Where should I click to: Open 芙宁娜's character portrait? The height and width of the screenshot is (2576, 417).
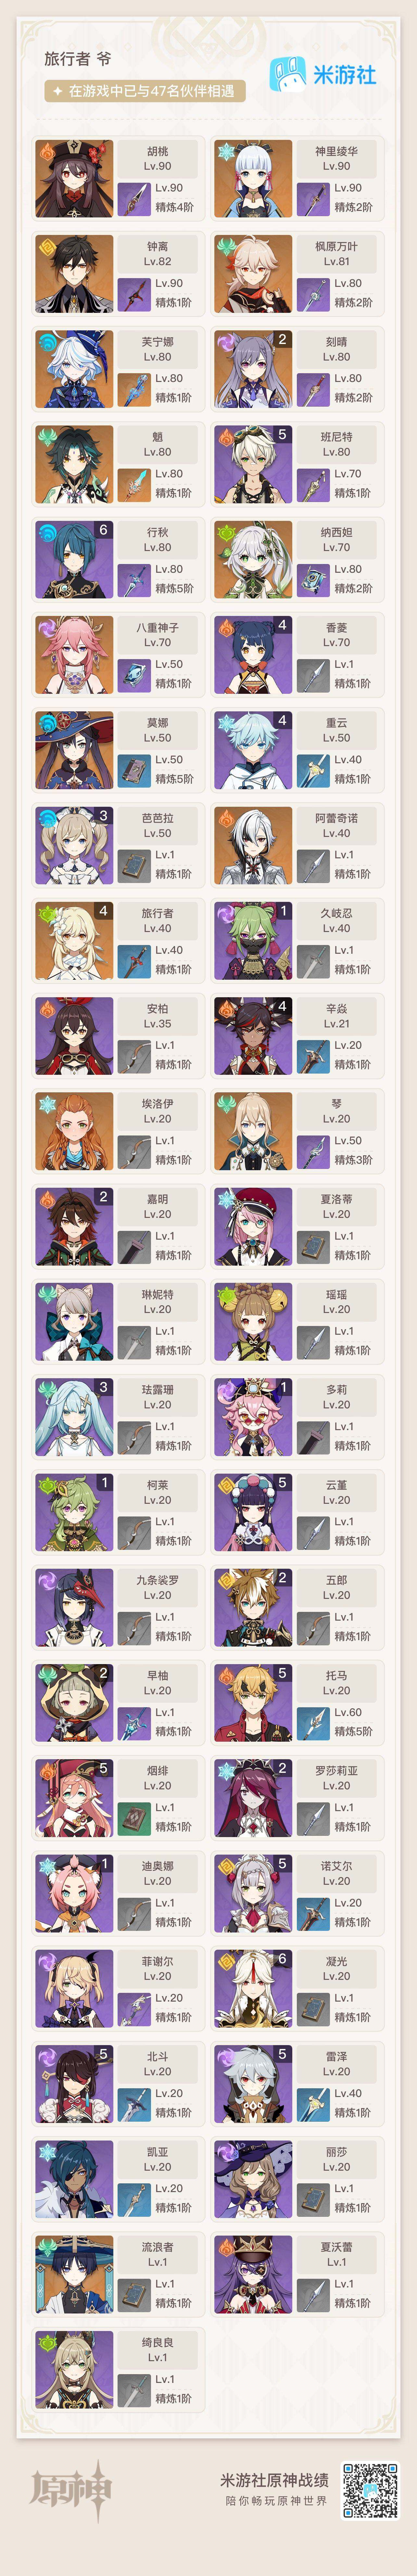tap(74, 369)
